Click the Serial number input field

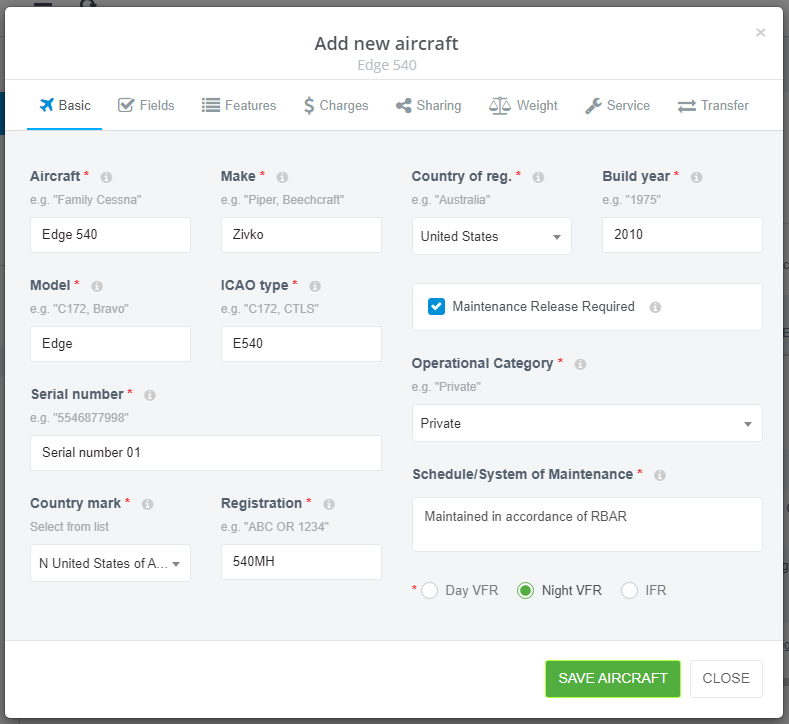(x=206, y=453)
